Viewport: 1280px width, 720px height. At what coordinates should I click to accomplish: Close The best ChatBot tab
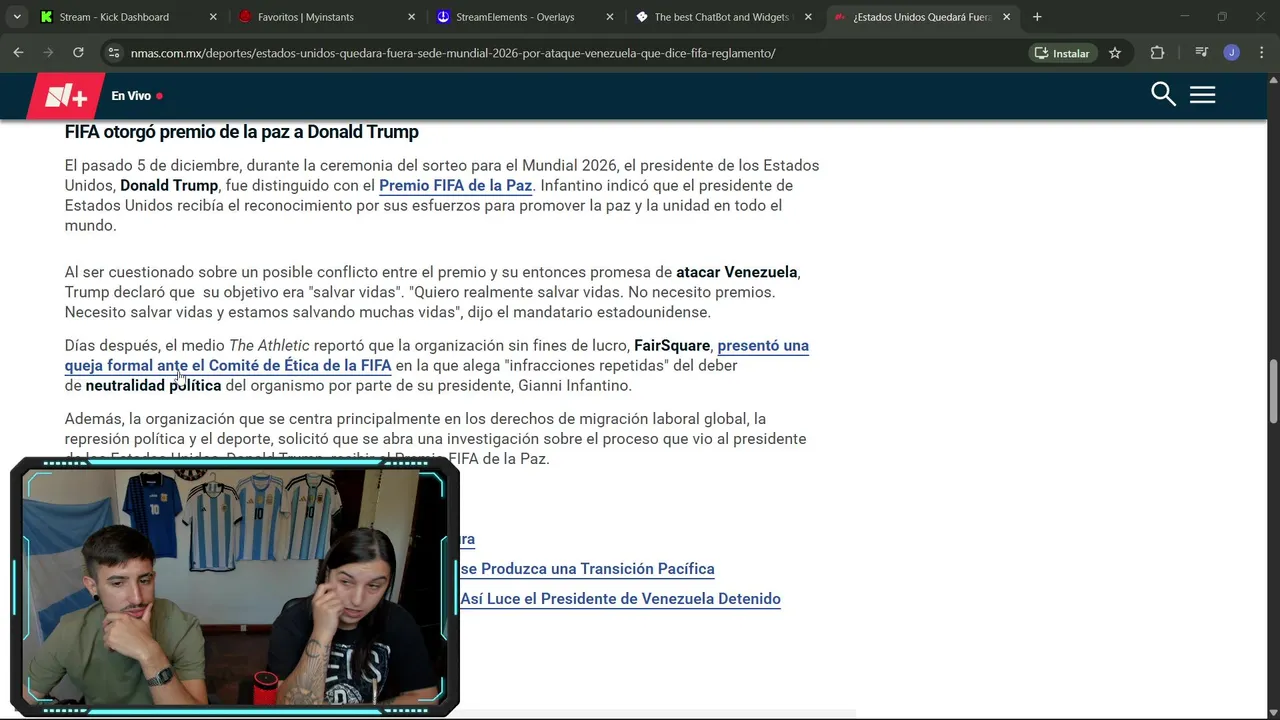click(x=808, y=17)
